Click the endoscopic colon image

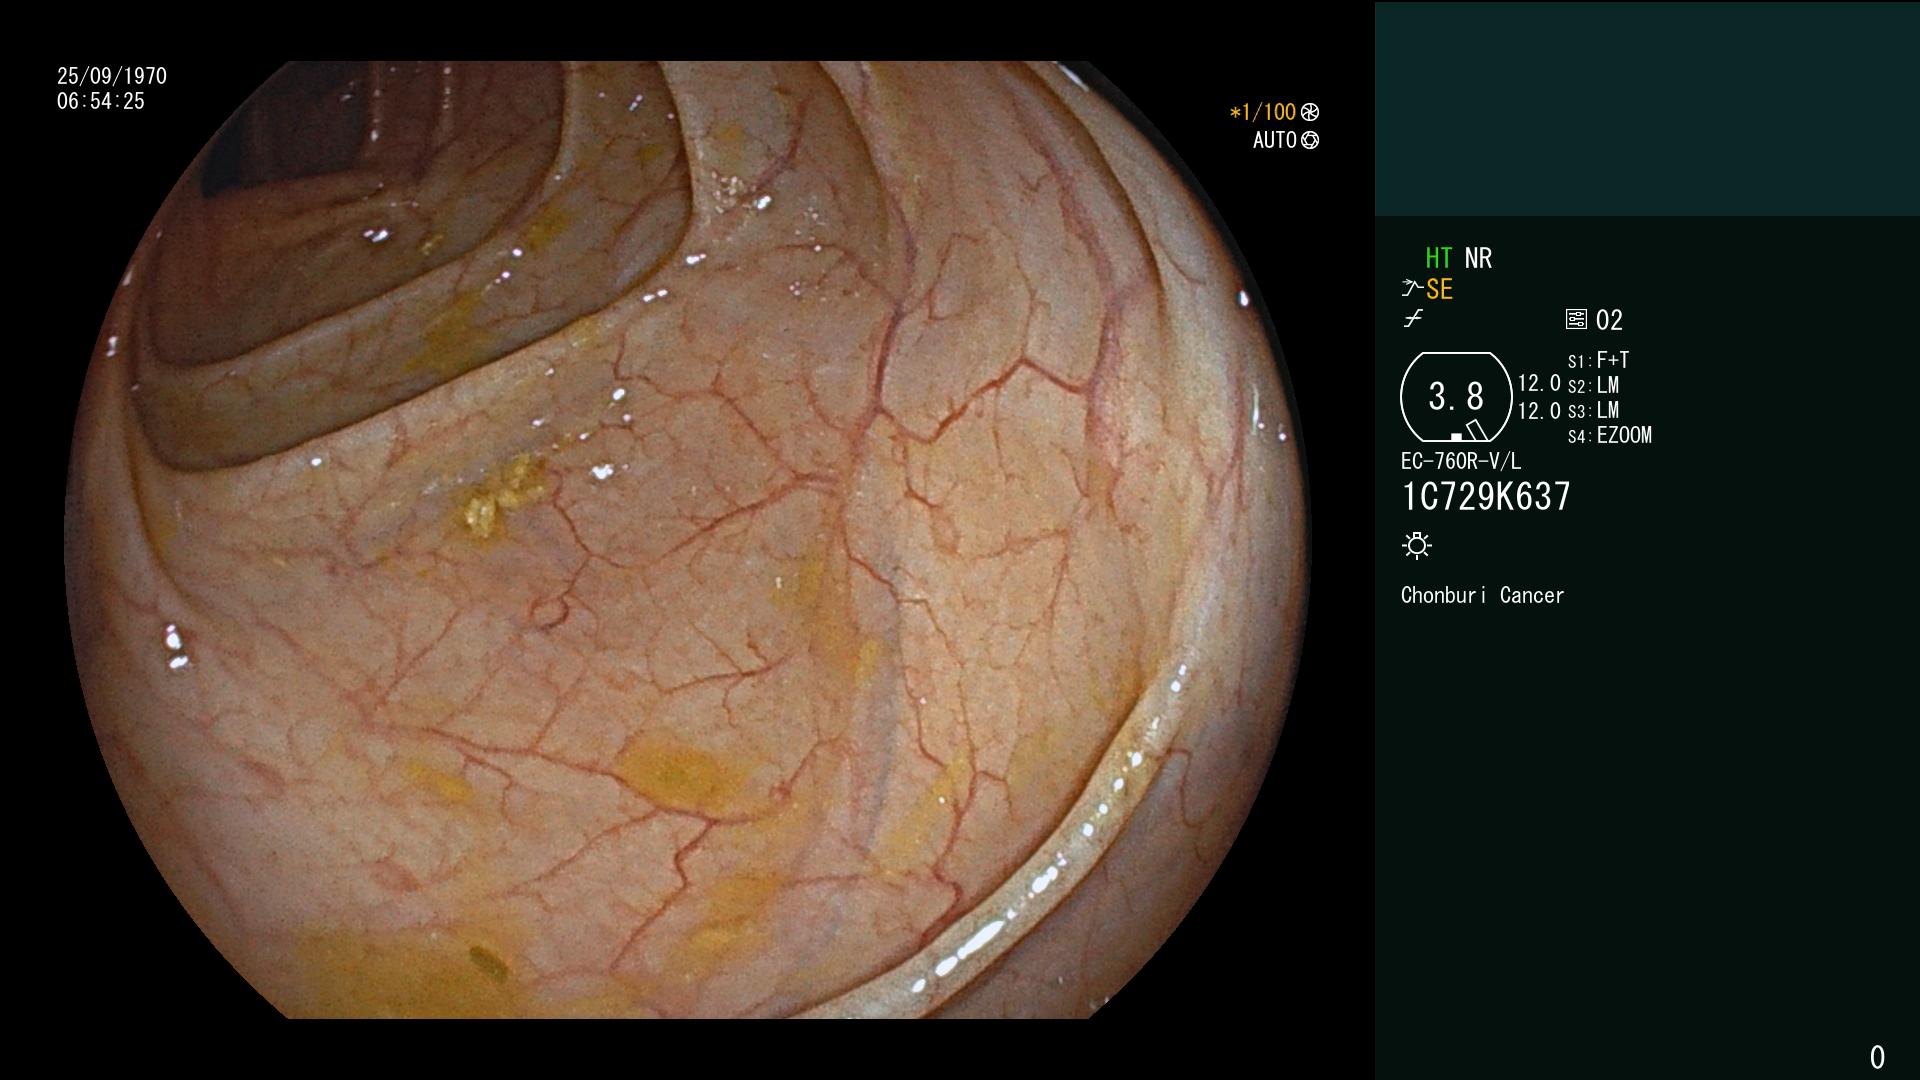(687, 540)
